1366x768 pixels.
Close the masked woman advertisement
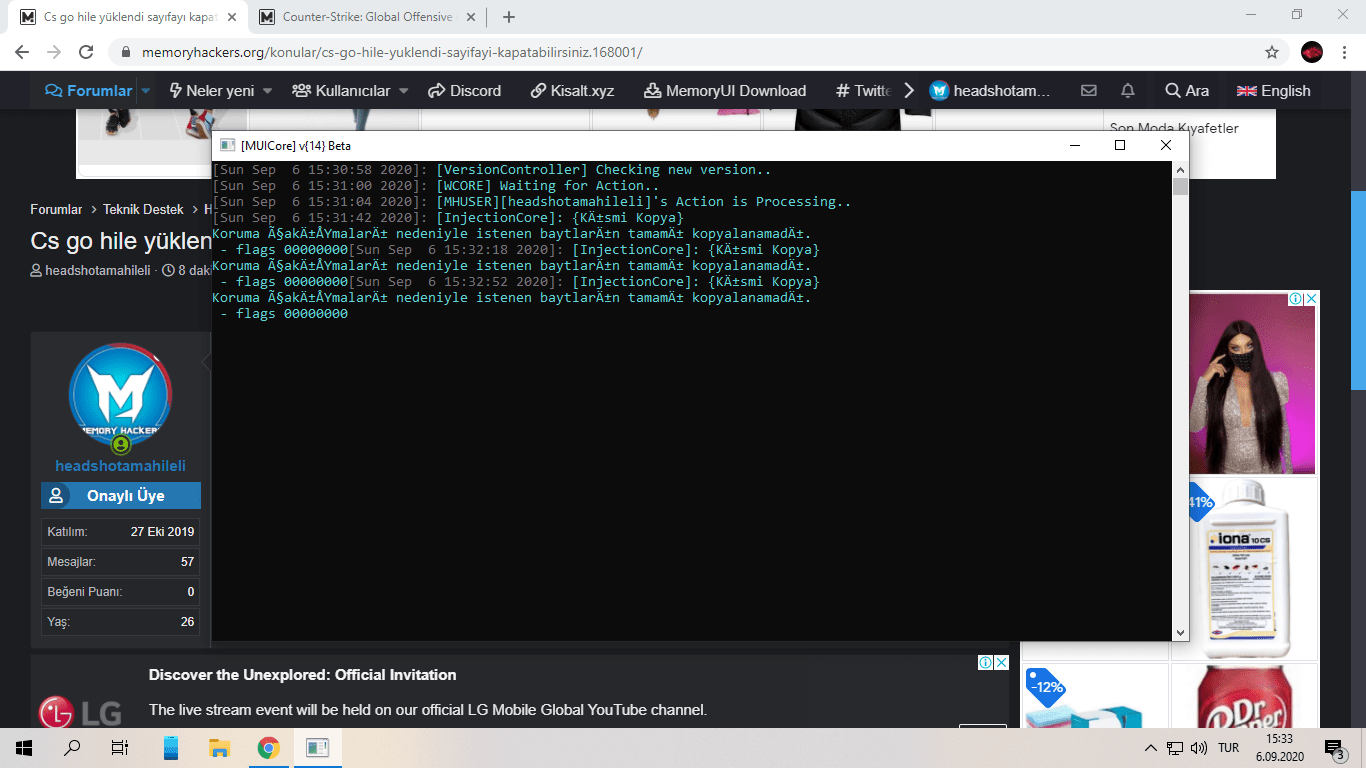[1312, 299]
